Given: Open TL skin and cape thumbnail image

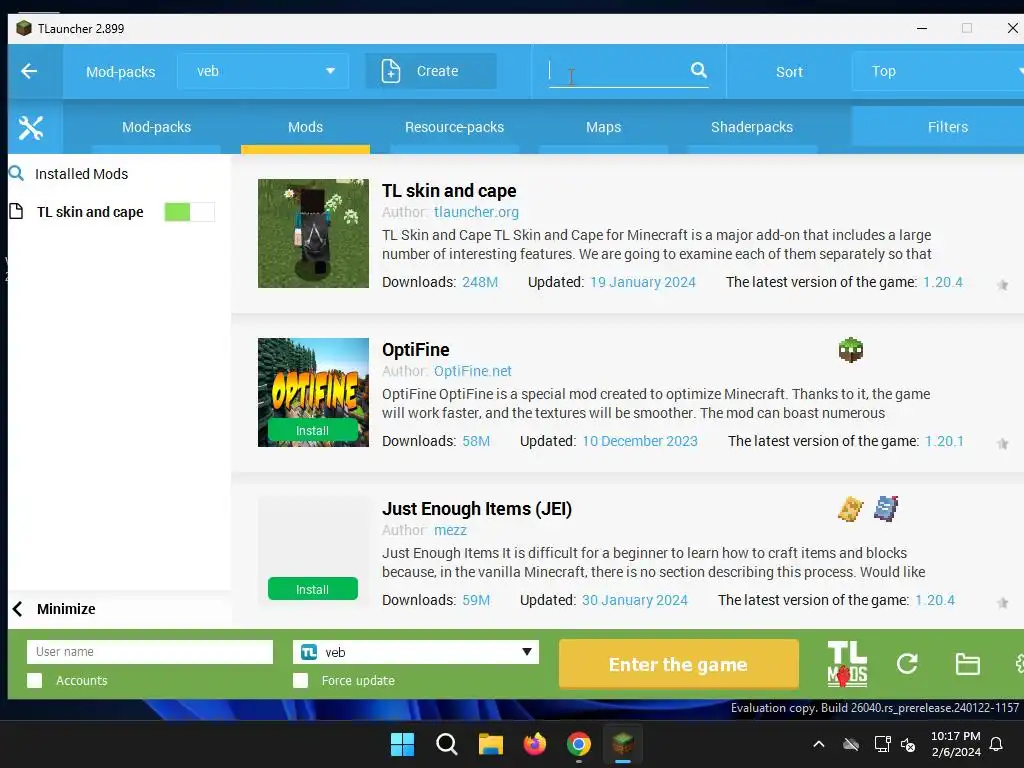Looking at the screenshot, I should pos(313,233).
